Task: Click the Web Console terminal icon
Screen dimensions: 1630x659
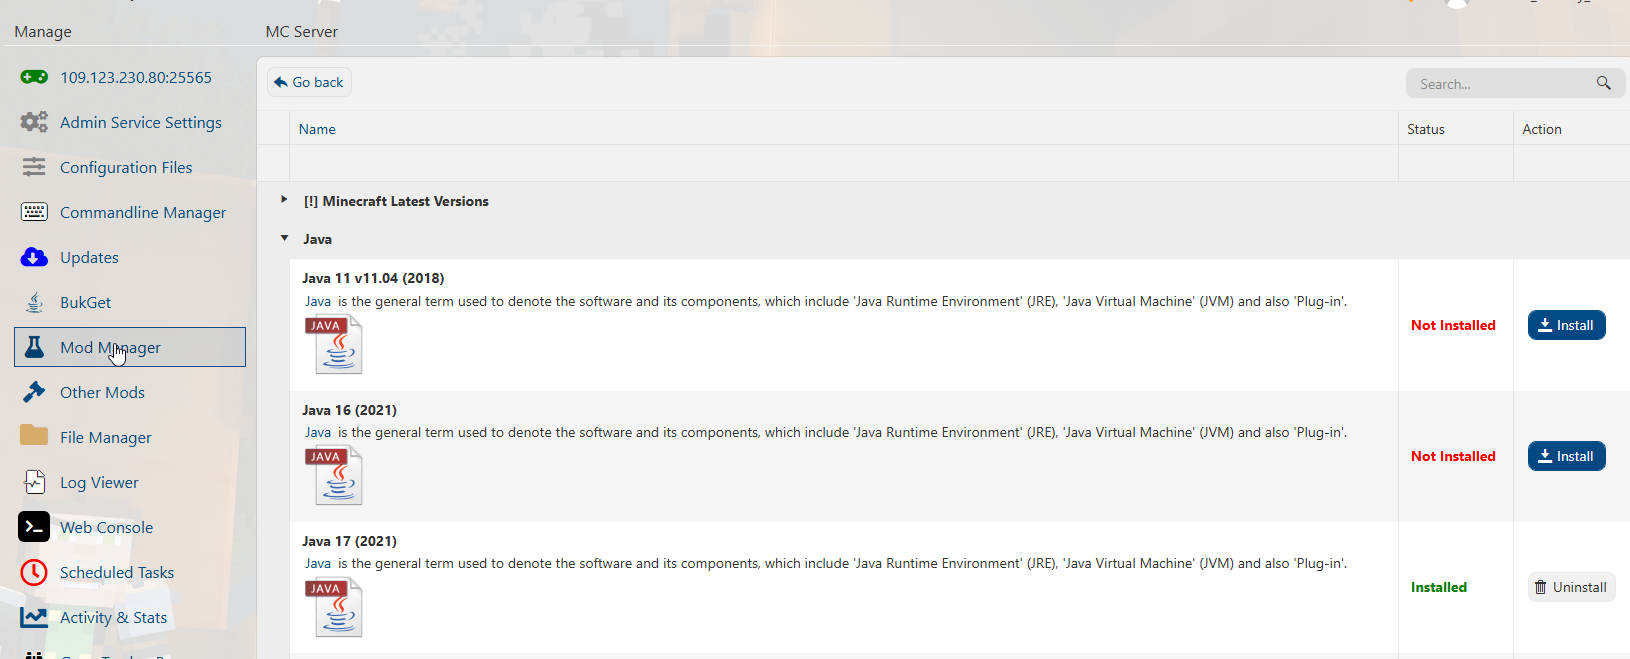Action: pos(34,527)
